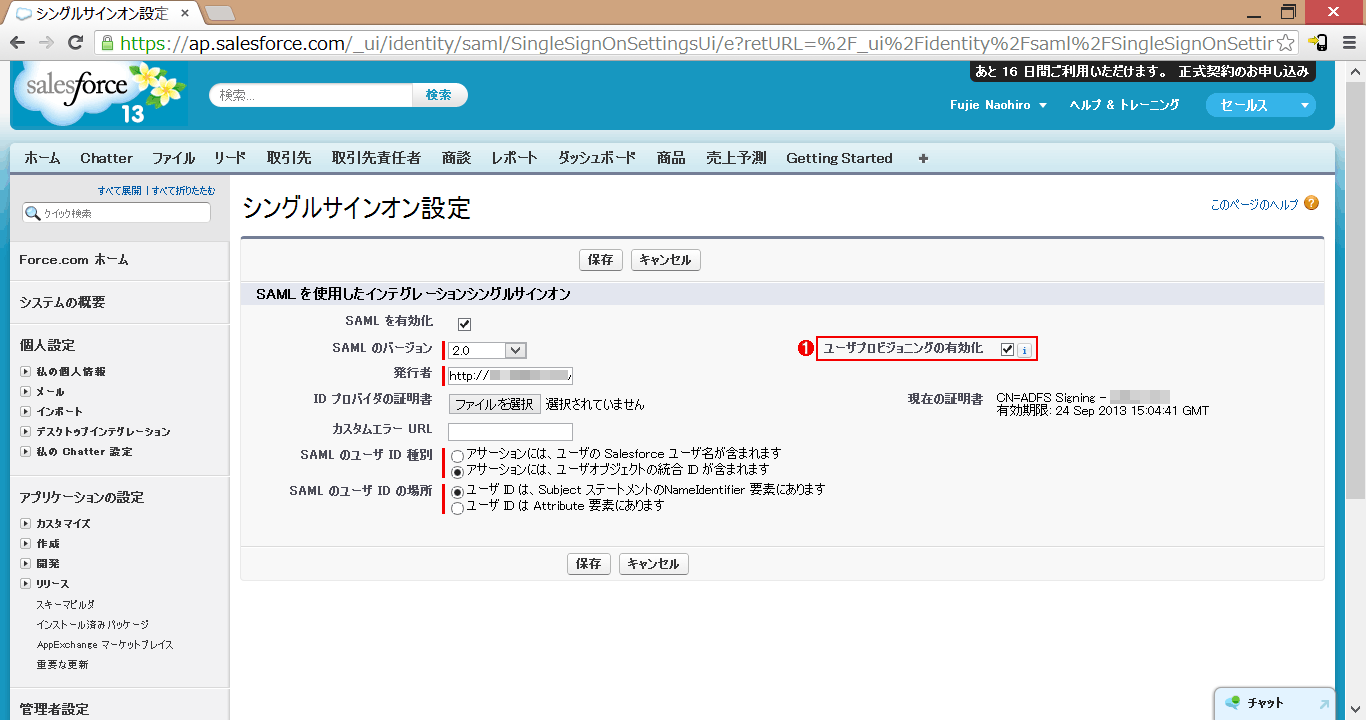Click the browser forward arrow
This screenshot has width=1366, height=720.
[x=46, y=43]
